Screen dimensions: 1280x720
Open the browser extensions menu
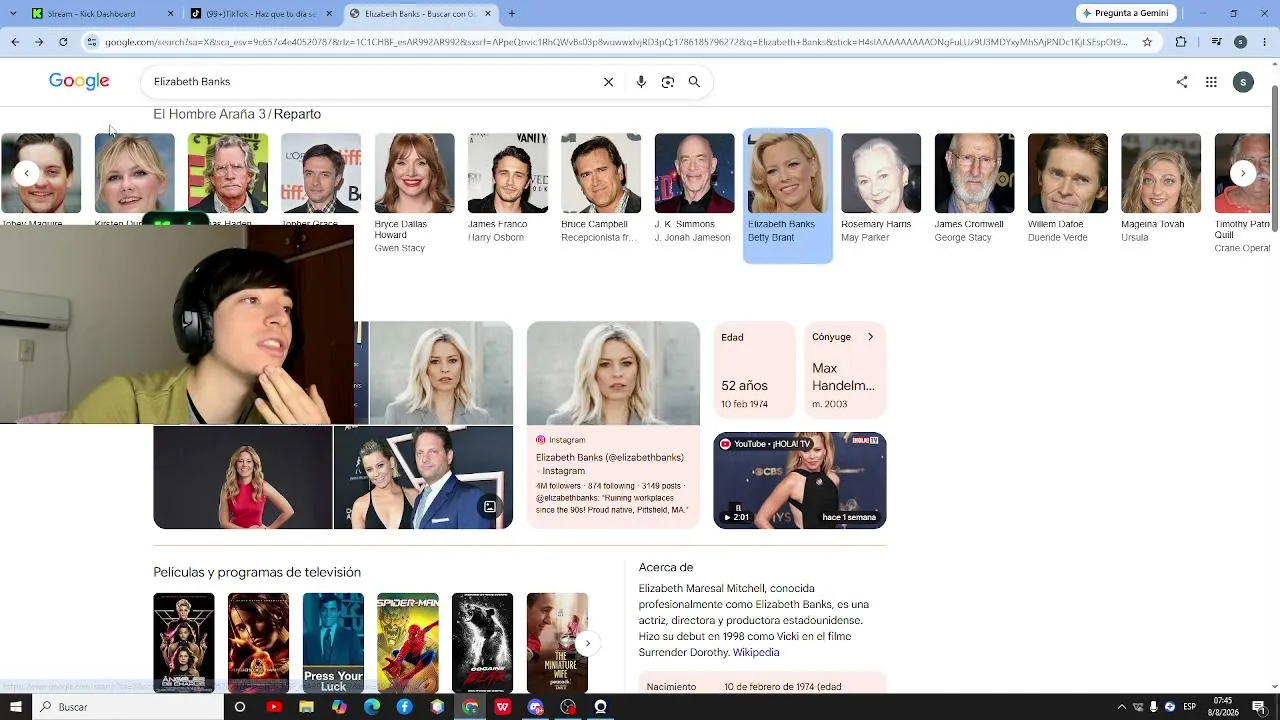[1181, 42]
